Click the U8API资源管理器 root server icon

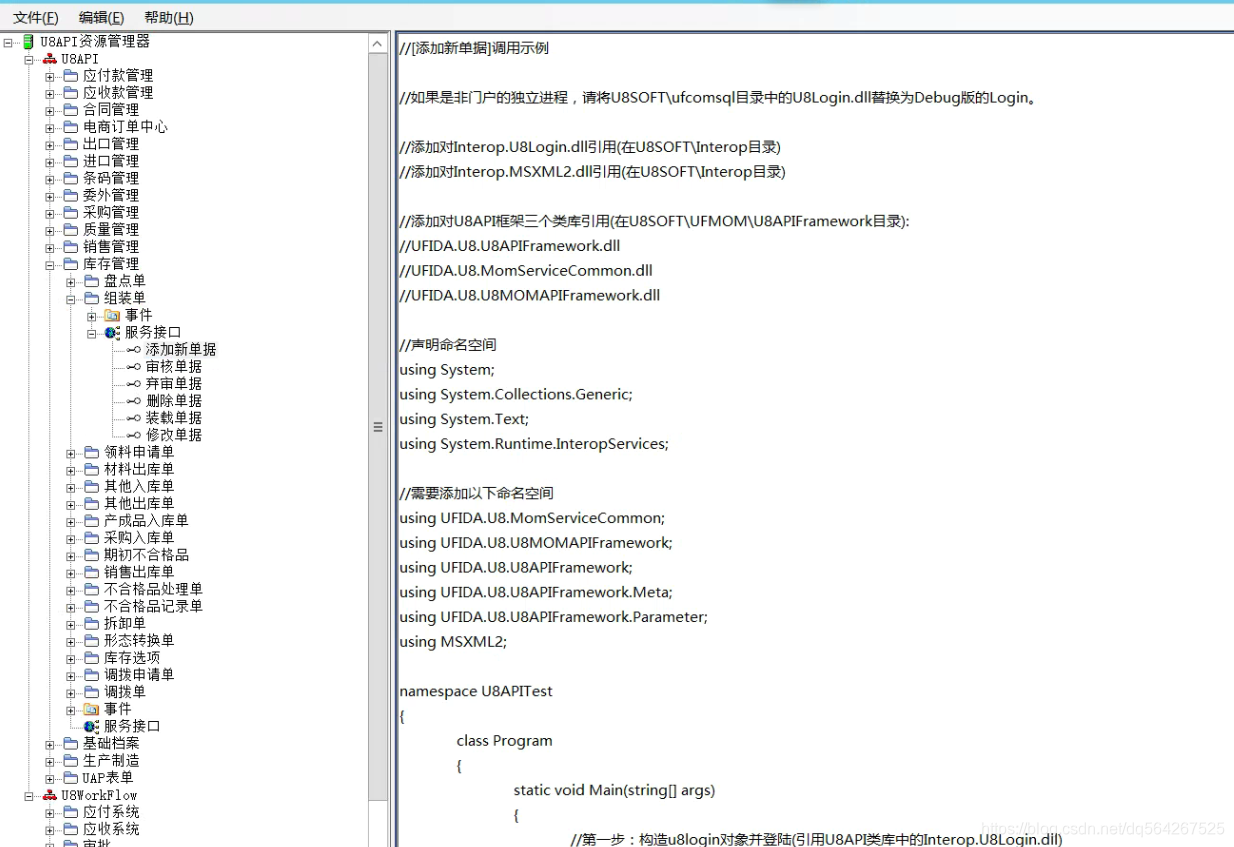pos(28,42)
